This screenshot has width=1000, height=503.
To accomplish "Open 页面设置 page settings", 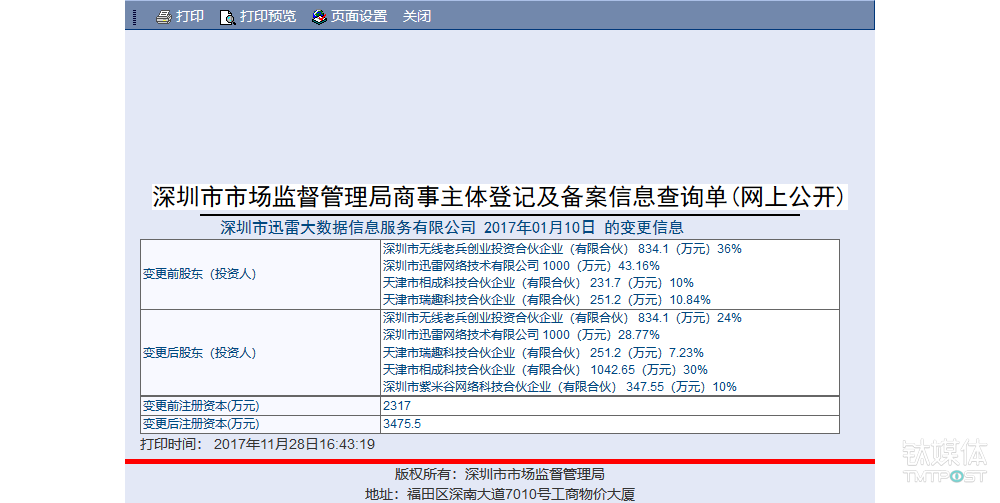I will coord(359,17).
